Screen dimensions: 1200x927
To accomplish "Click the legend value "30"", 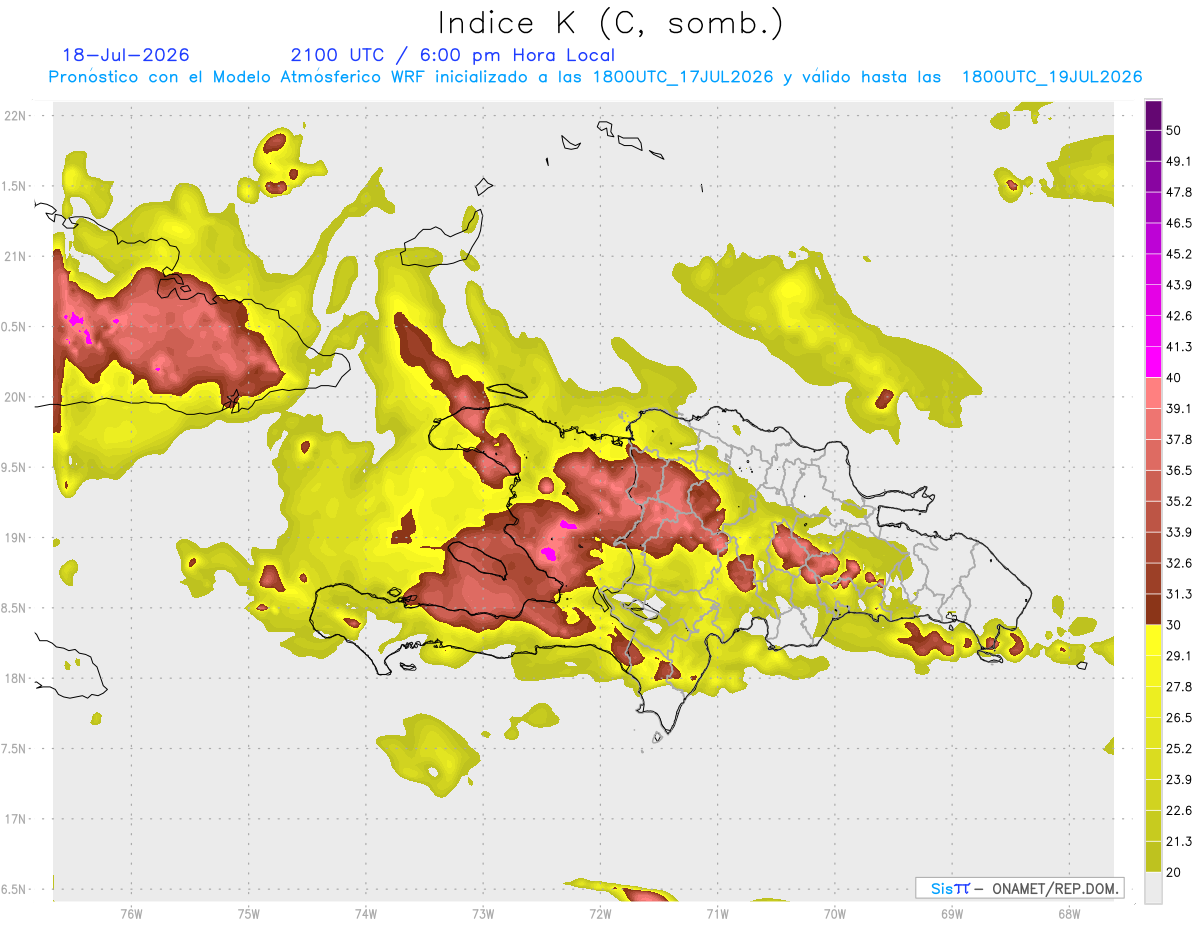I will (1174, 625).
